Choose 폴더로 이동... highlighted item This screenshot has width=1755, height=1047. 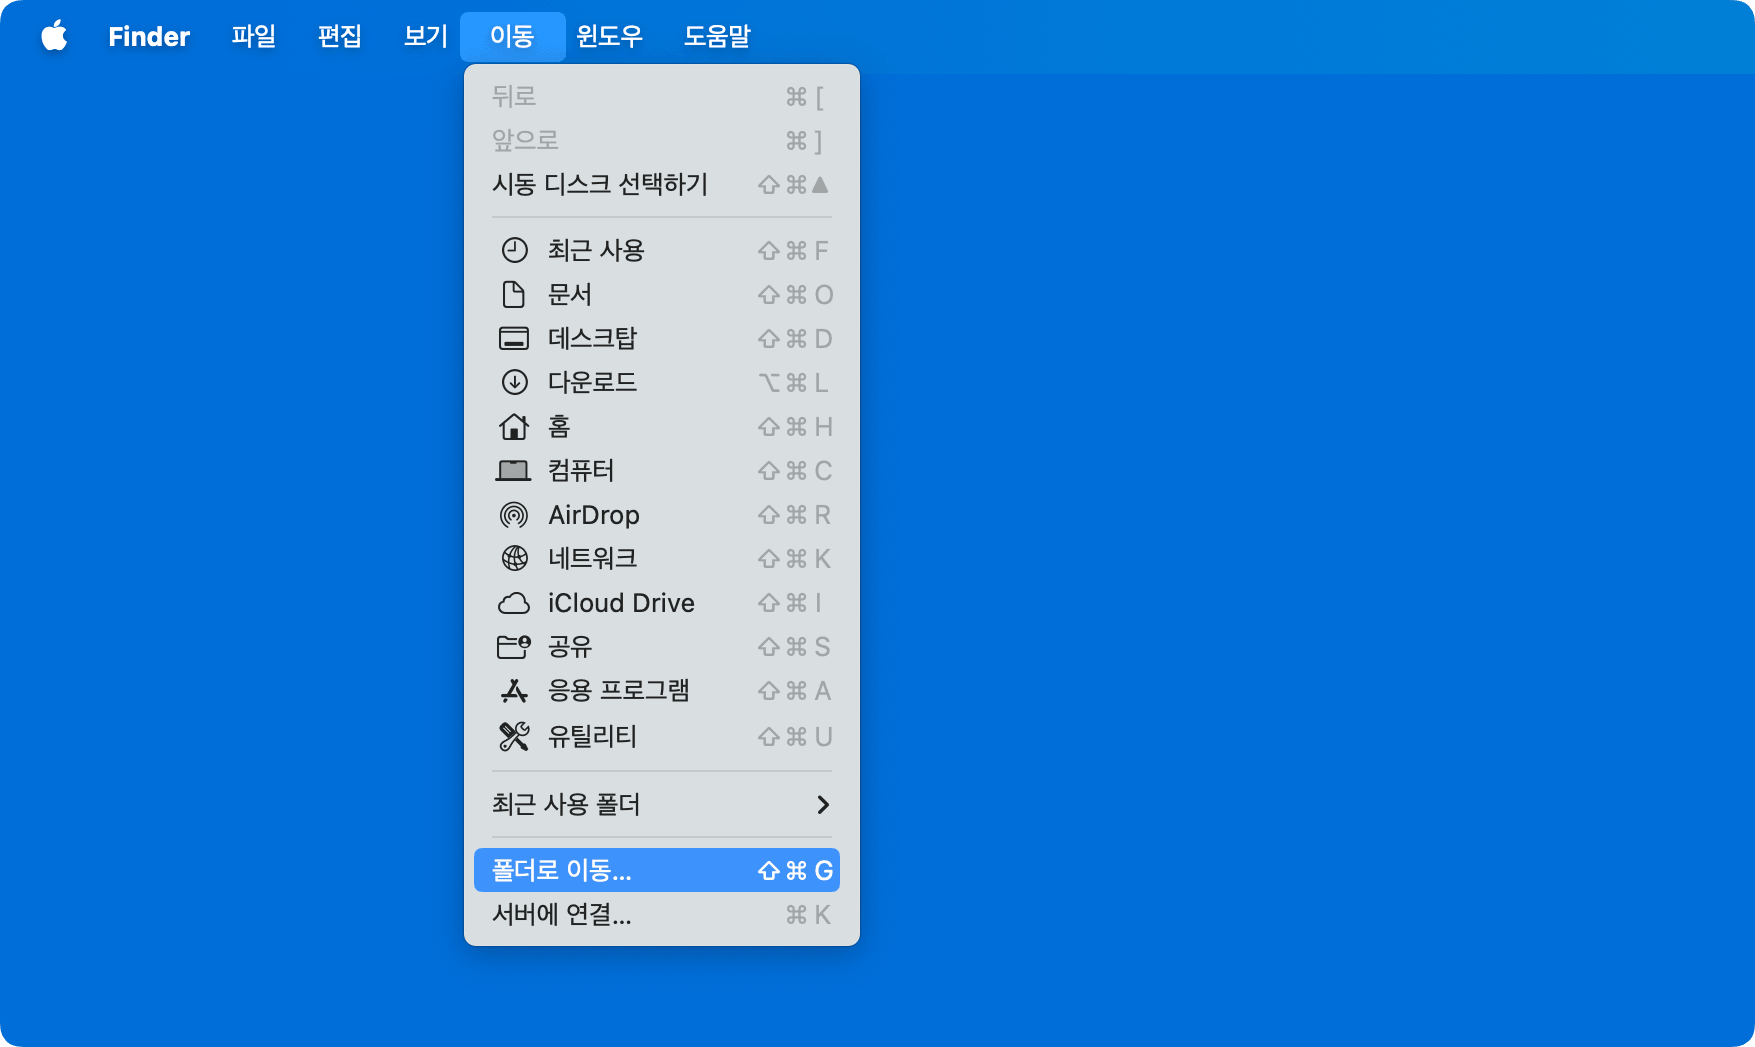(657, 870)
